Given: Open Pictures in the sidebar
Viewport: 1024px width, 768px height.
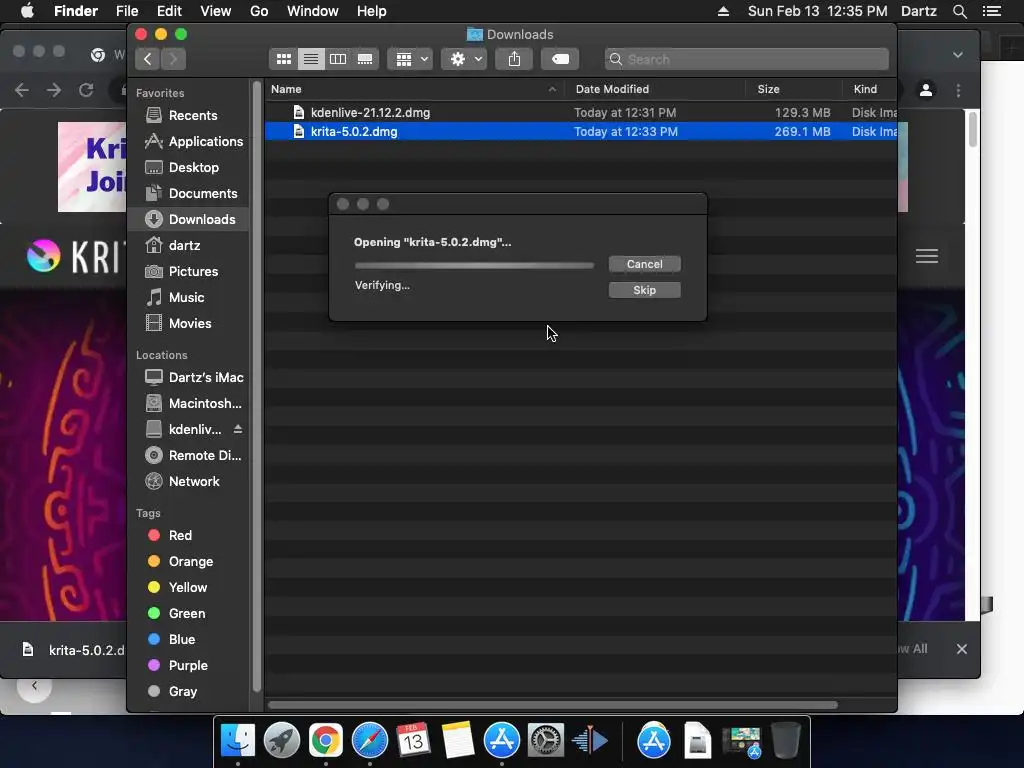Looking at the screenshot, I should [189, 272].
